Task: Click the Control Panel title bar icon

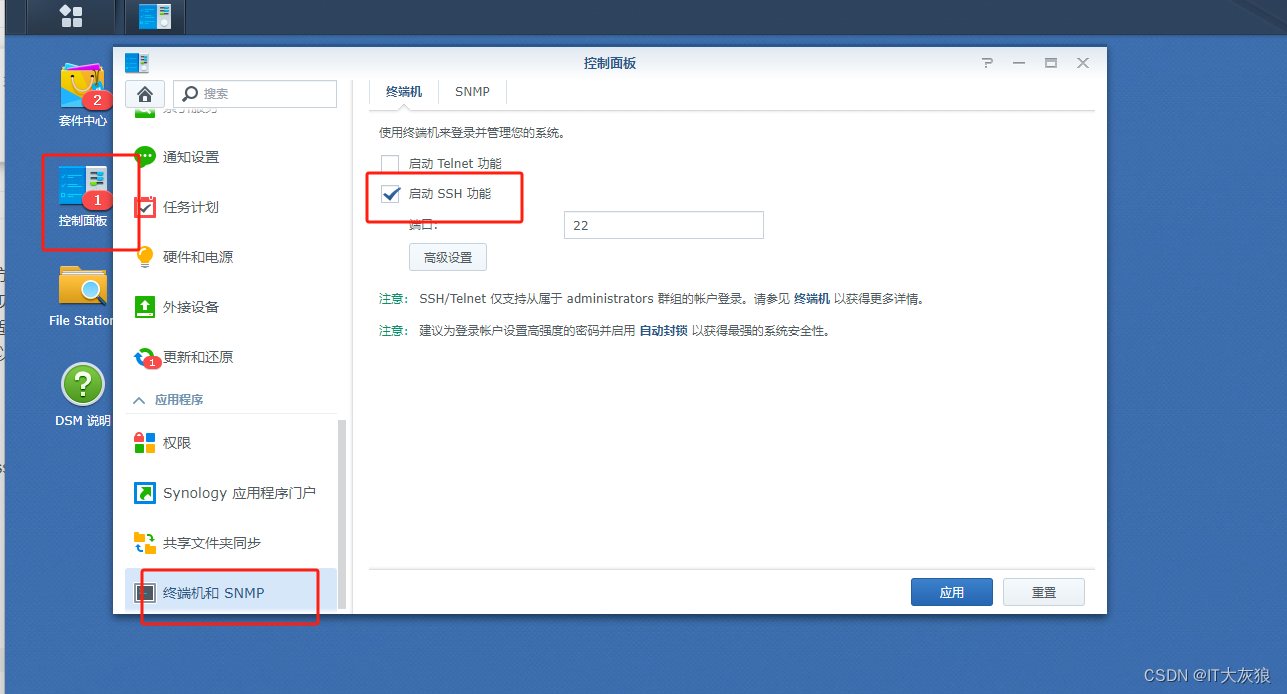Action: click(137, 63)
